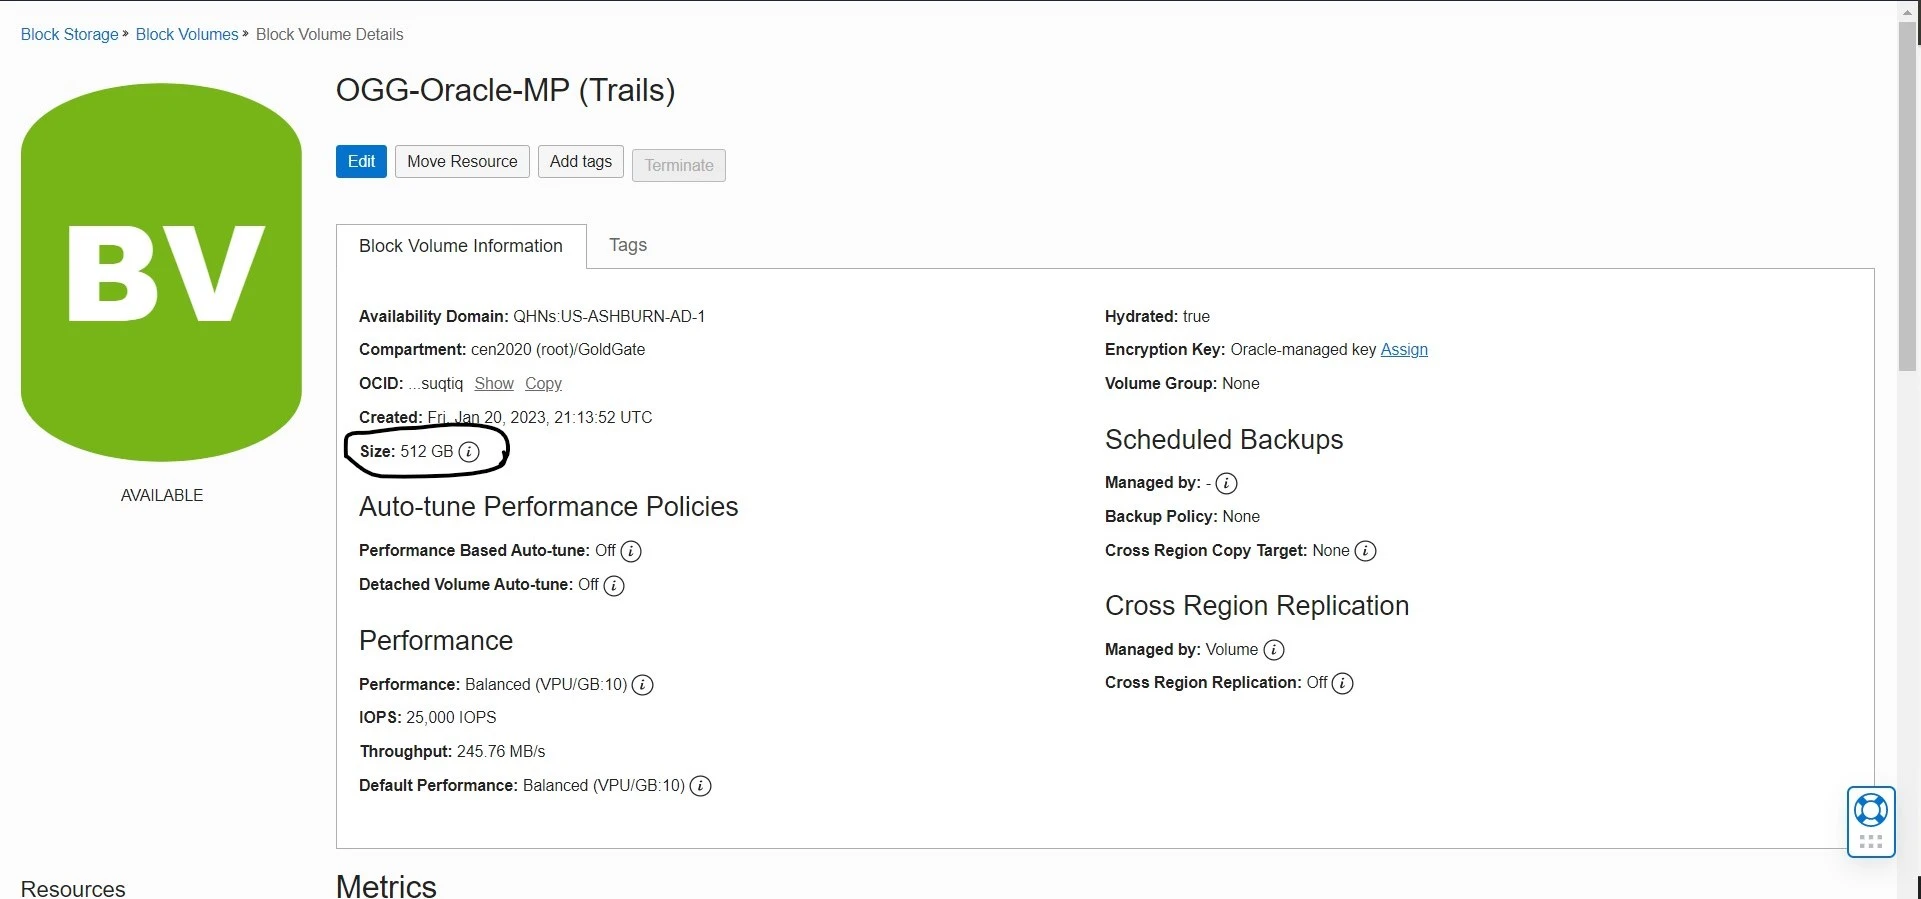Click the Move Resource button
The height and width of the screenshot is (899, 1921).
[462, 162]
